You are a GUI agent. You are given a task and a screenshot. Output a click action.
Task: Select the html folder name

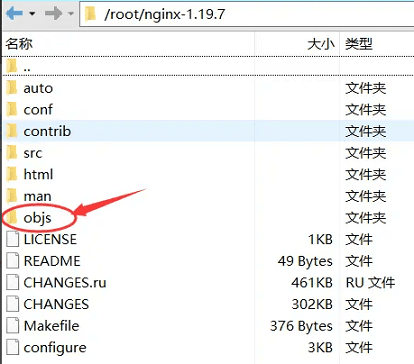pos(38,174)
